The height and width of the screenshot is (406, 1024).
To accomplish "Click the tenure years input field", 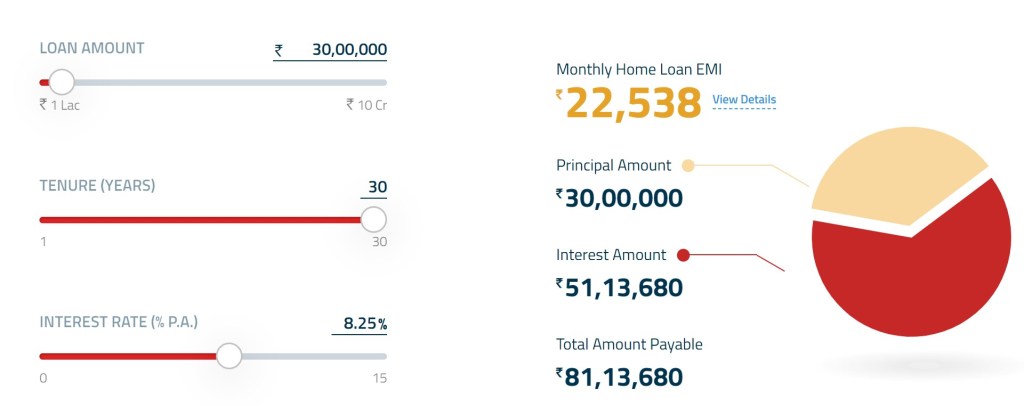I will pyautogui.click(x=377, y=187).
